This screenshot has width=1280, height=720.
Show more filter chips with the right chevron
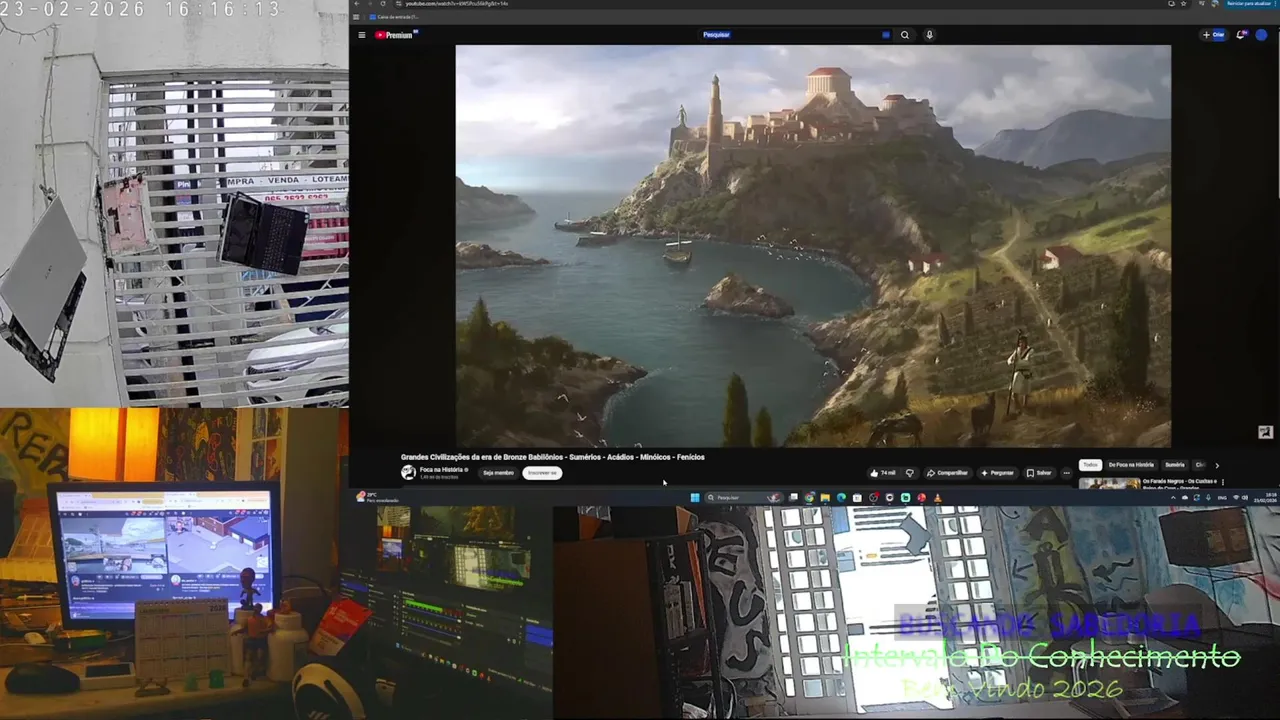[x=1217, y=465]
